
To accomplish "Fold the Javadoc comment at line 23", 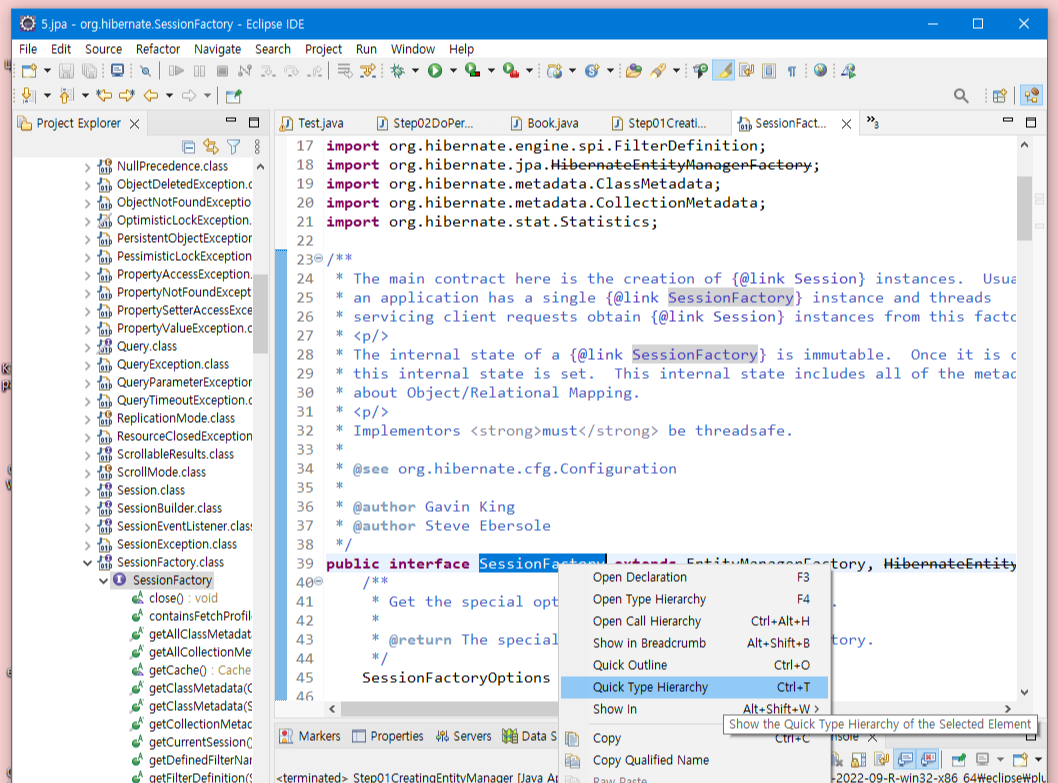I will [x=318, y=259].
